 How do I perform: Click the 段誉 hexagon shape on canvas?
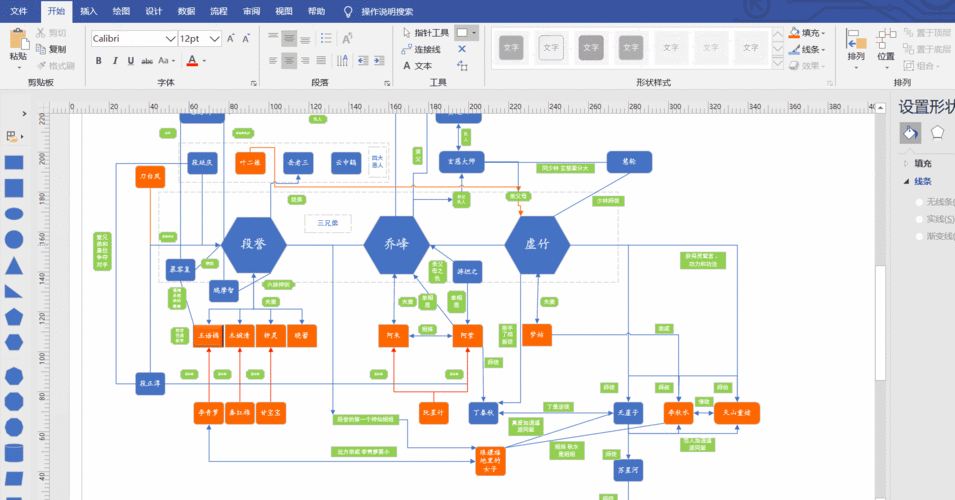coord(254,243)
